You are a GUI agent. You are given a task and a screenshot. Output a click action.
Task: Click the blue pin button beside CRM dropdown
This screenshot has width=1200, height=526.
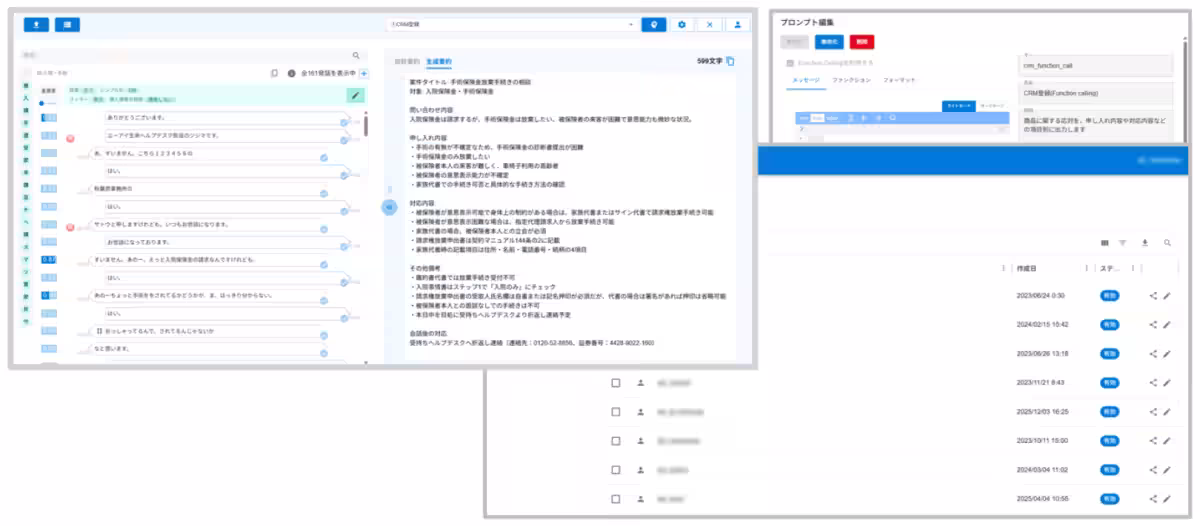tap(654, 24)
